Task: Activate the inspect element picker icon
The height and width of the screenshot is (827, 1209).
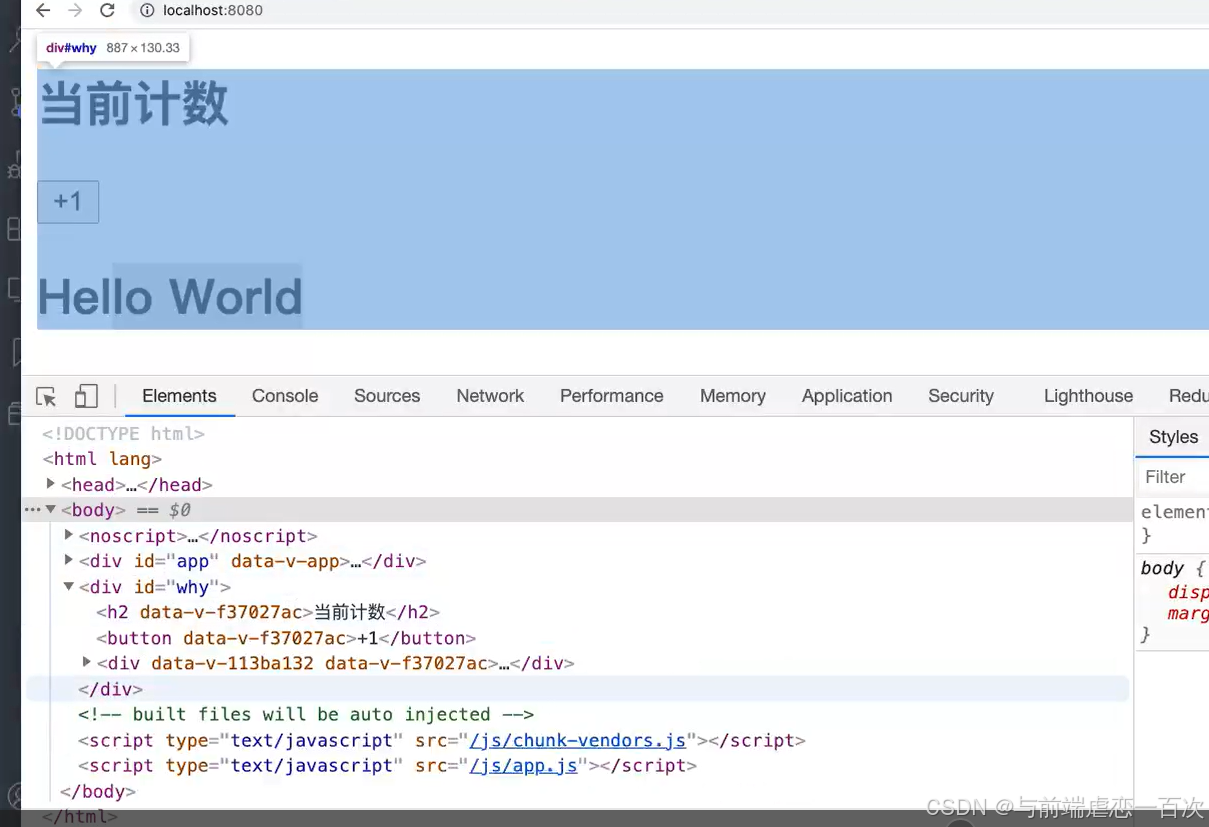Action: pyautogui.click(x=46, y=396)
